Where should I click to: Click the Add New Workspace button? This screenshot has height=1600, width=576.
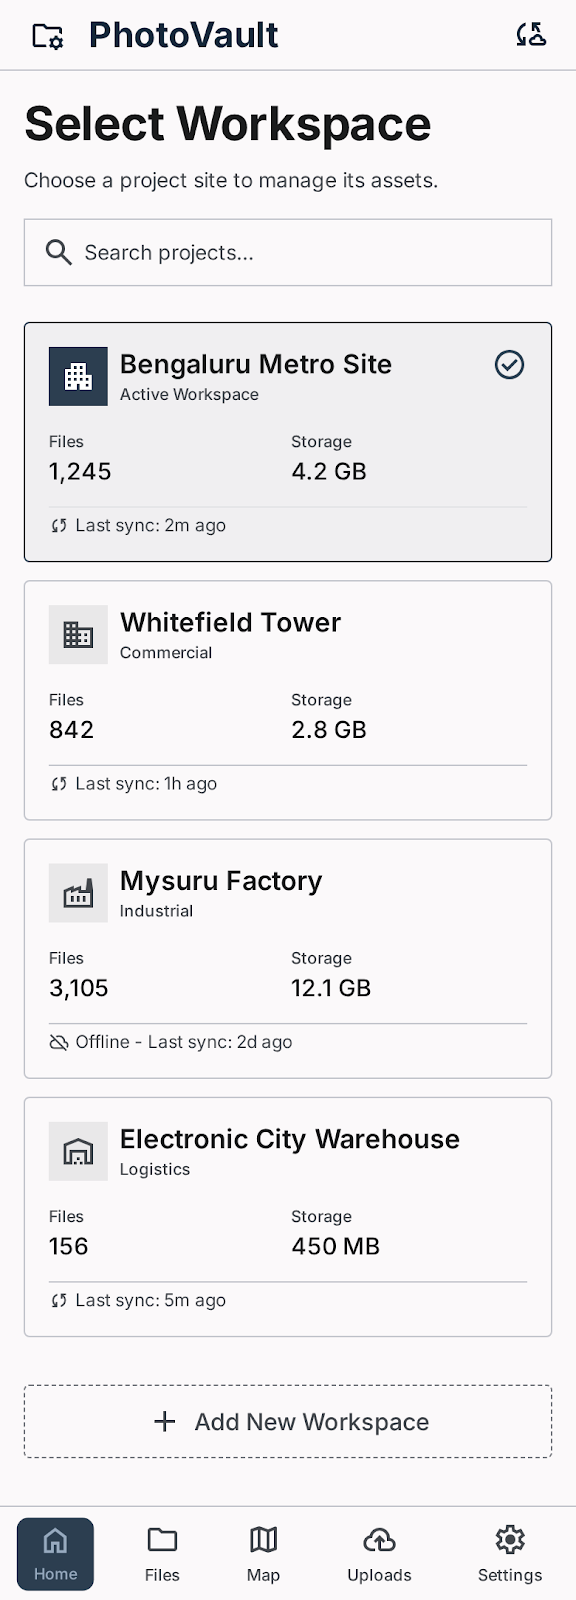[288, 1421]
